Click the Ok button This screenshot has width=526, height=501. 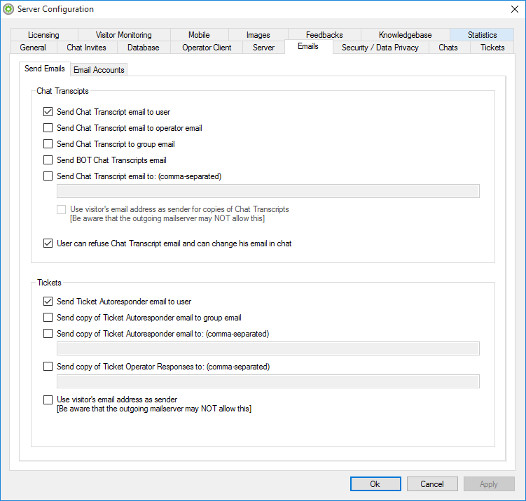tap(375, 484)
